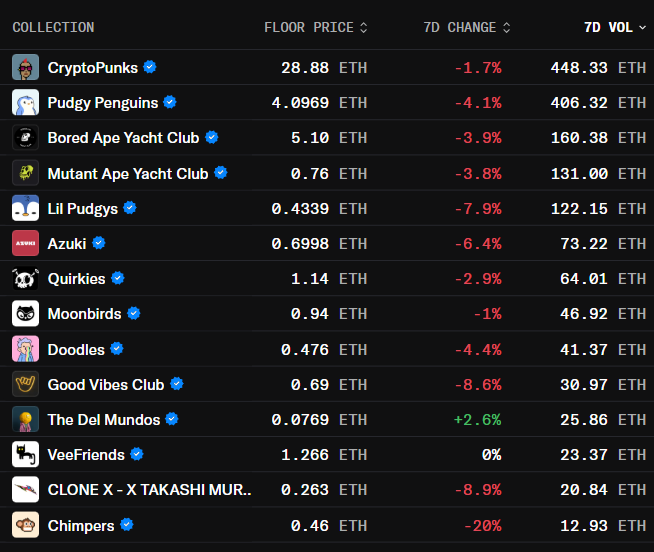Click the Chimpers monkey icon
This screenshot has width=654, height=552.
click(x=25, y=525)
